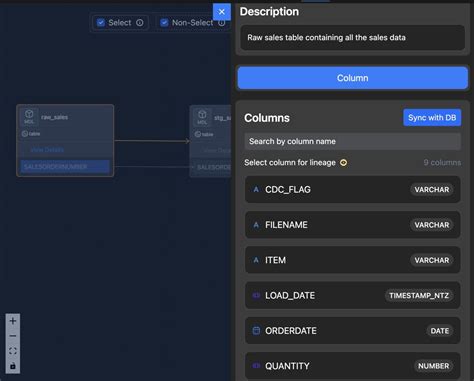Toggle the Select checkbox
Image resolution: width=474 pixels, height=381 pixels.
tap(101, 23)
